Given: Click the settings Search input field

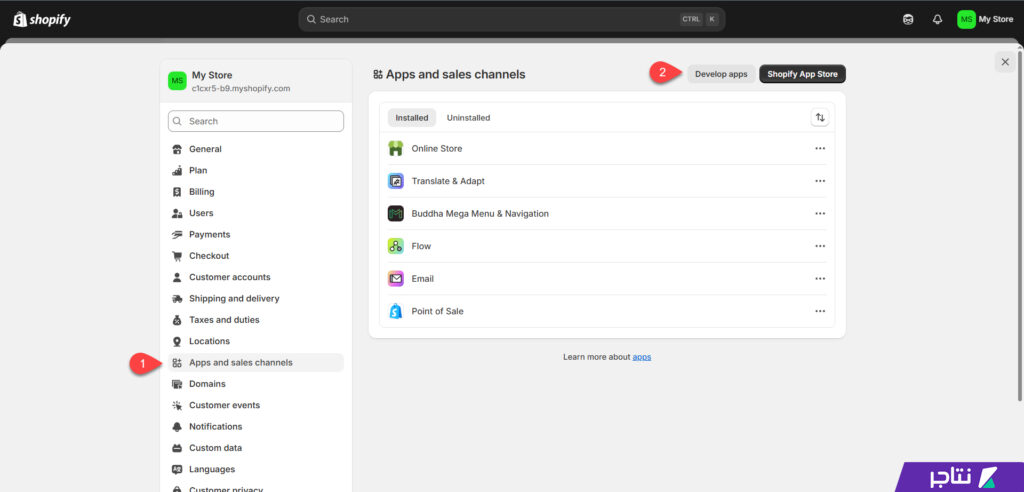Looking at the screenshot, I should click(255, 121).
